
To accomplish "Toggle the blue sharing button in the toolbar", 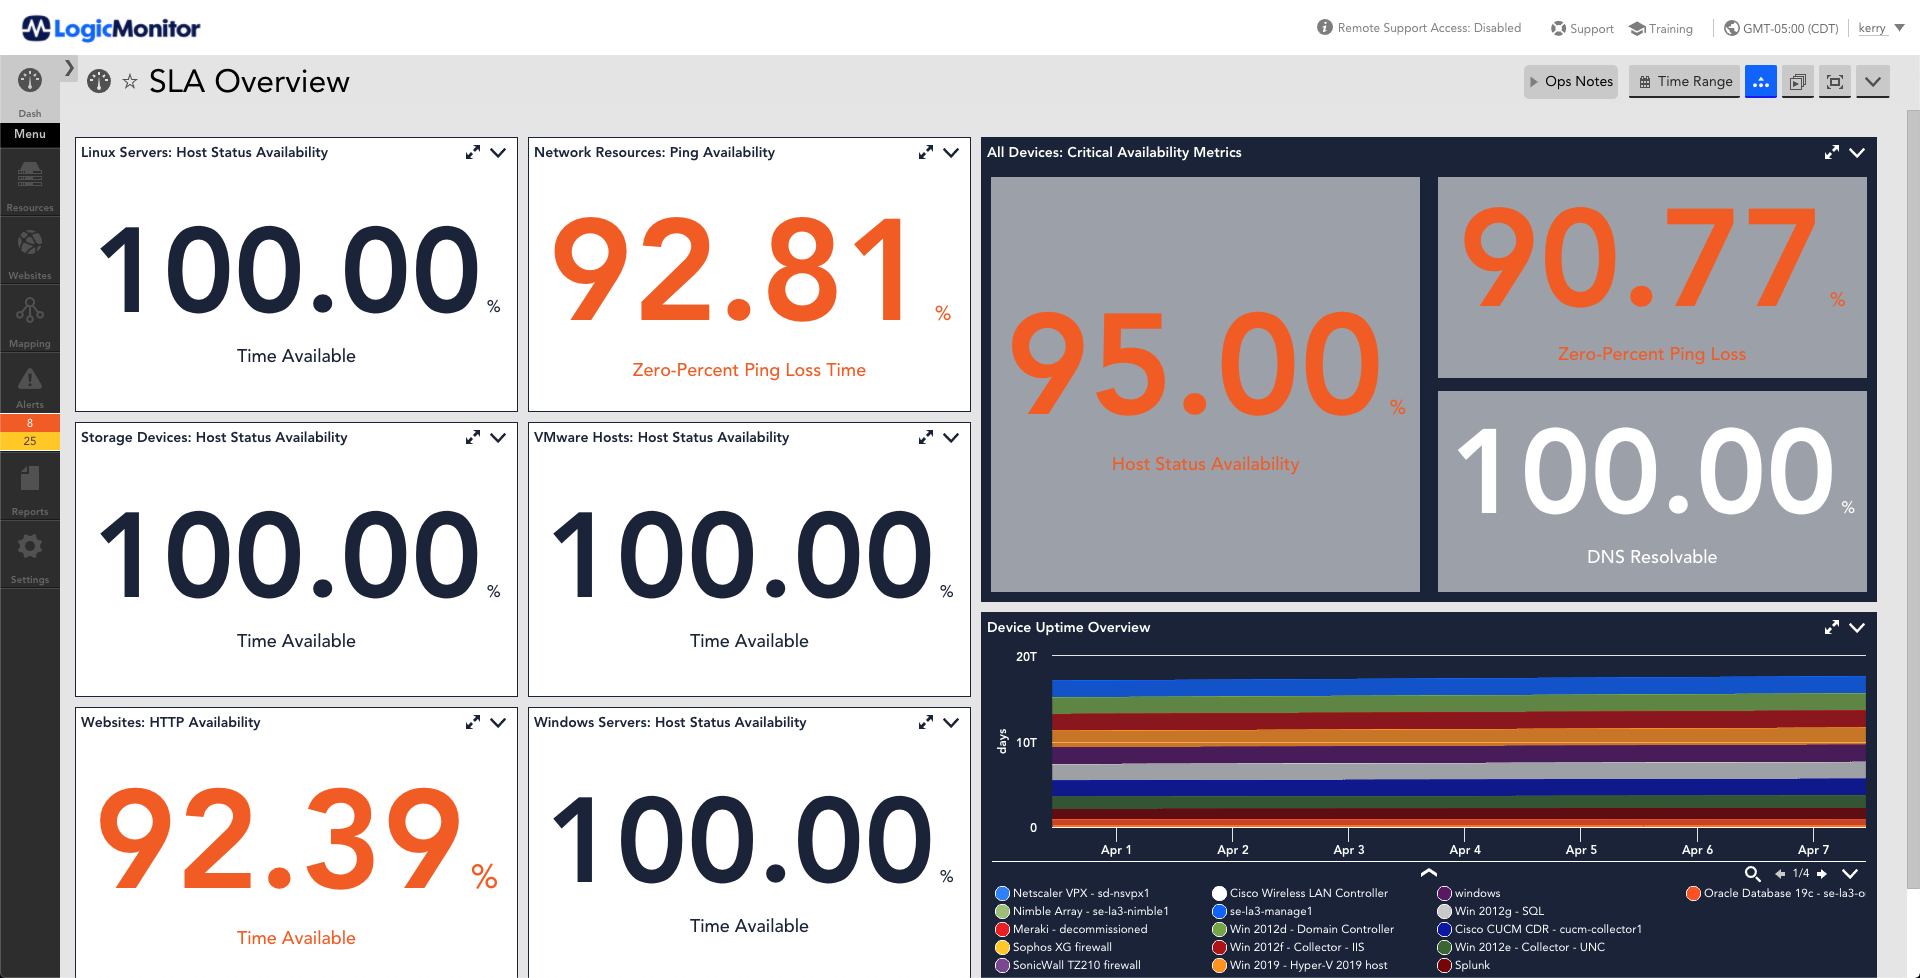I will [x=1760, y=81].
